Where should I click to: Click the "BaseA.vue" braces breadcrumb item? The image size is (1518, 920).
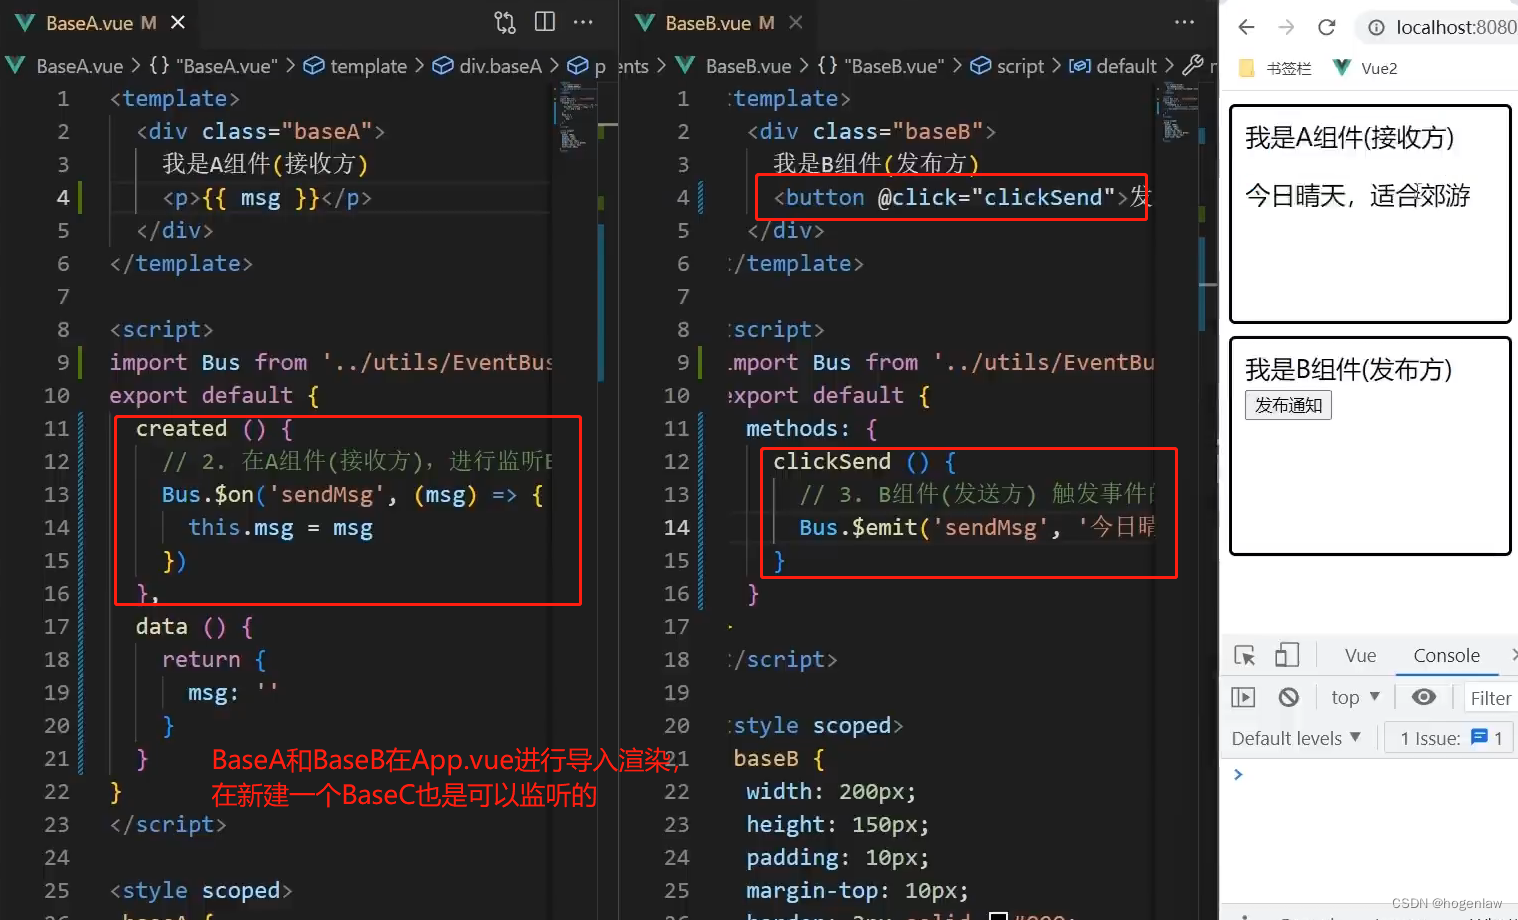213,66
